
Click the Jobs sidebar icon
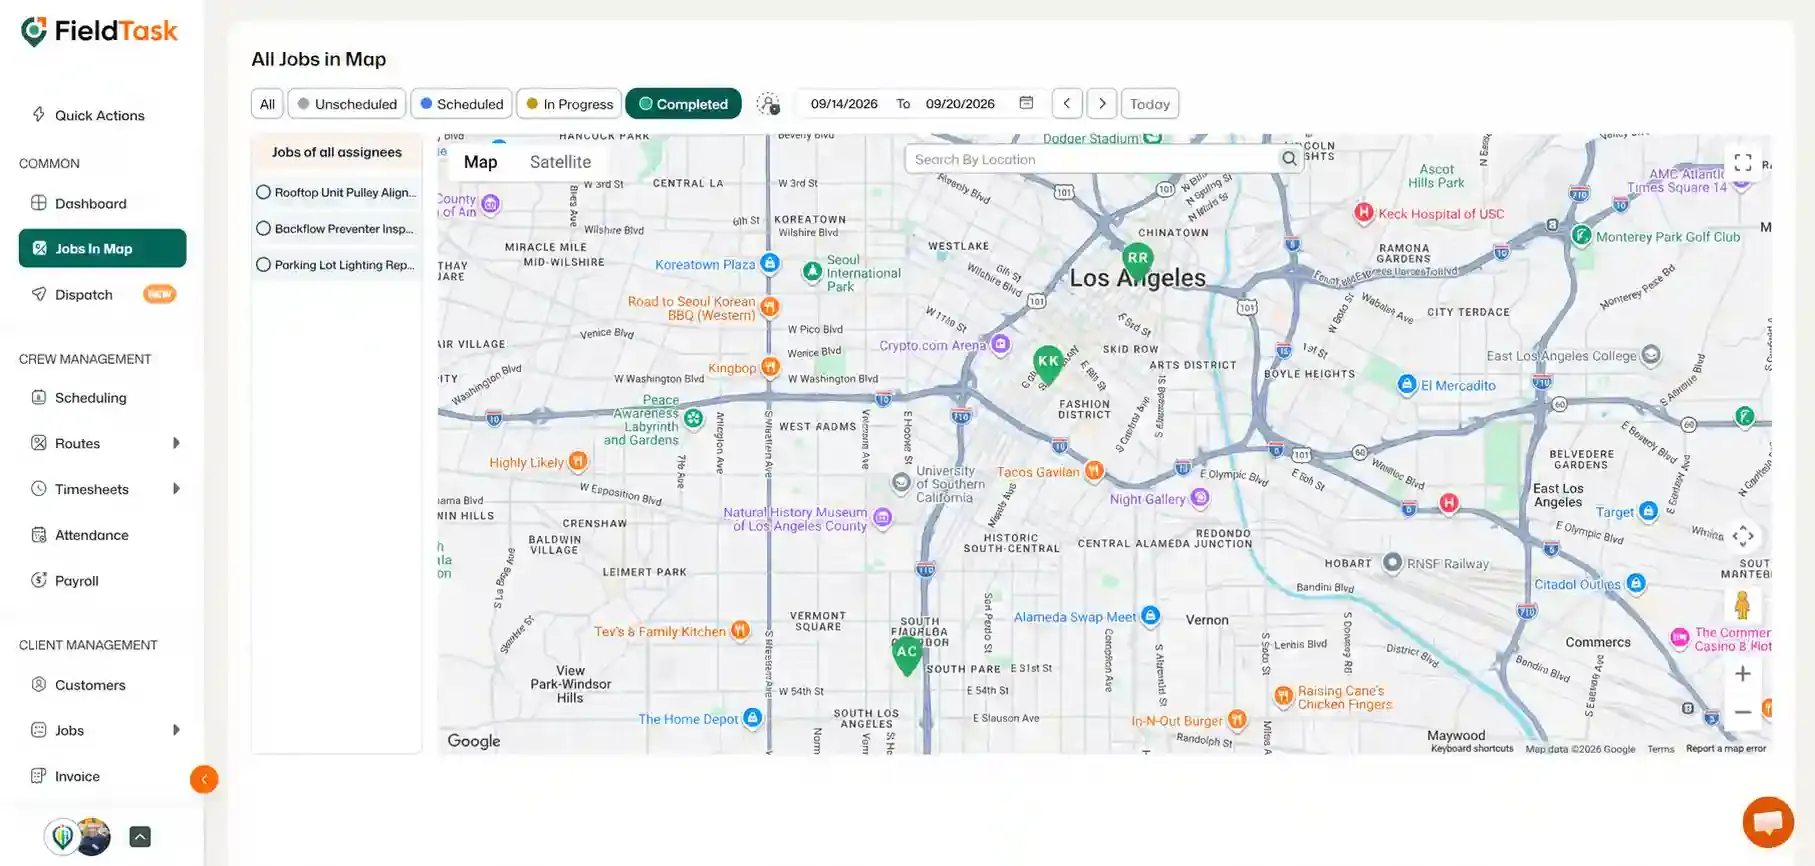[39, 730]
